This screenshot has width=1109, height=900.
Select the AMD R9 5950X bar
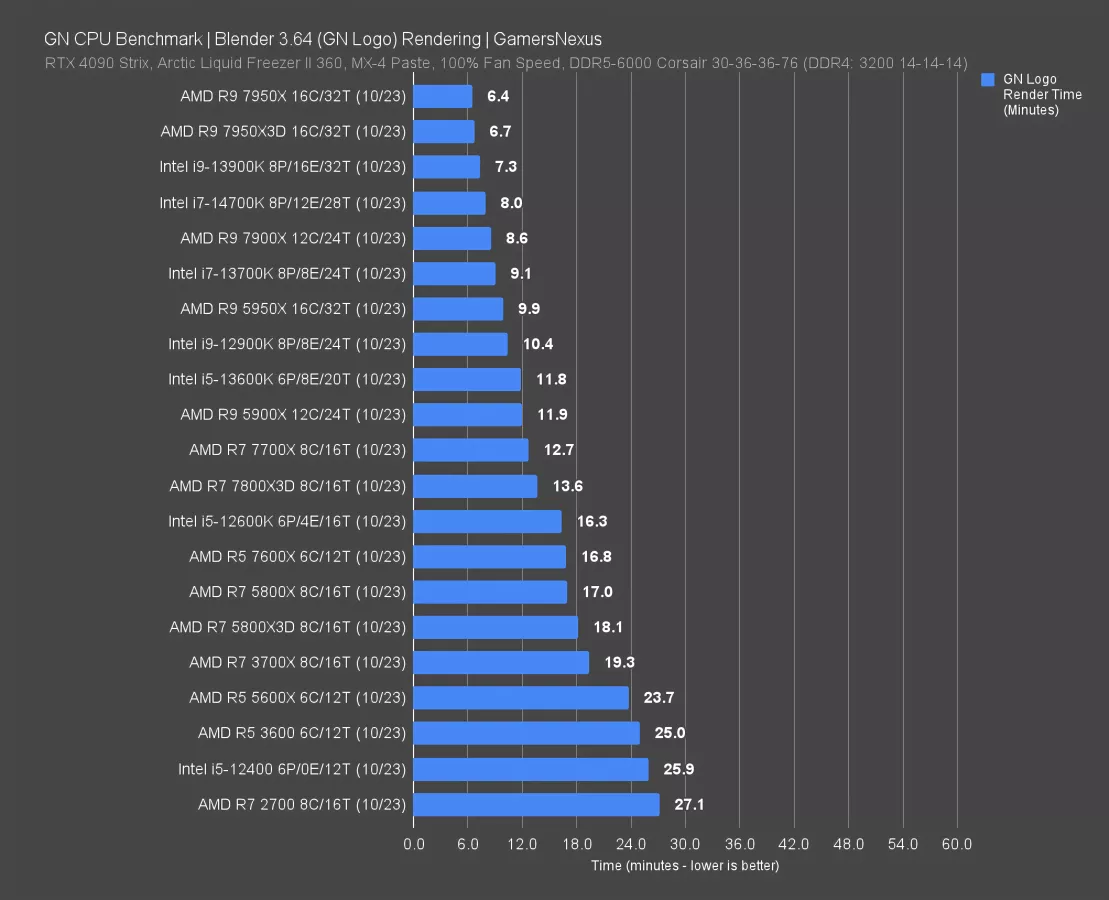tap(458, 309)
